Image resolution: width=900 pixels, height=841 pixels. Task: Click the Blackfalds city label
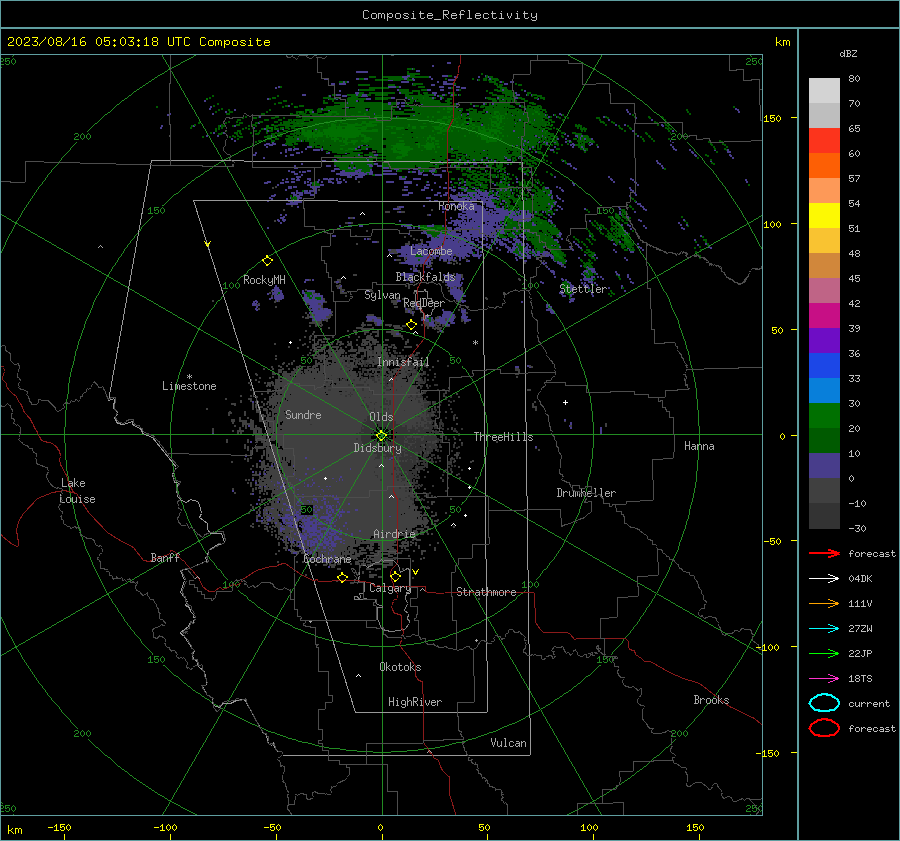coord(425,277)
